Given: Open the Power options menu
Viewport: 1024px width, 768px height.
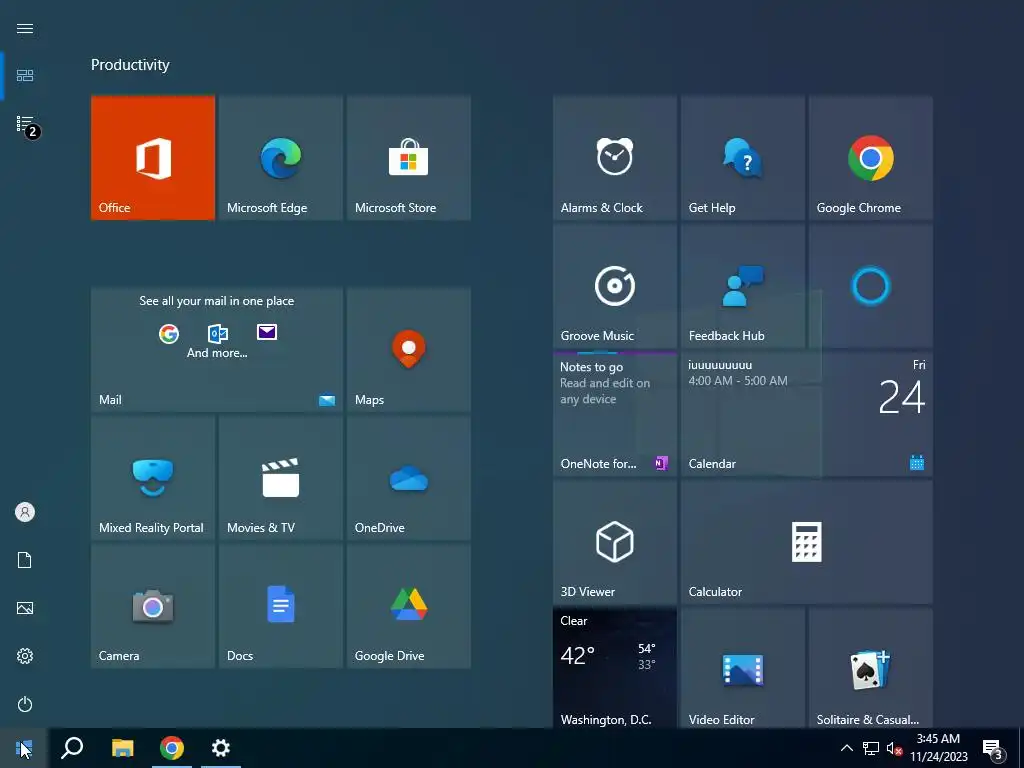Looking at the screenshot, I should [25, 704].
